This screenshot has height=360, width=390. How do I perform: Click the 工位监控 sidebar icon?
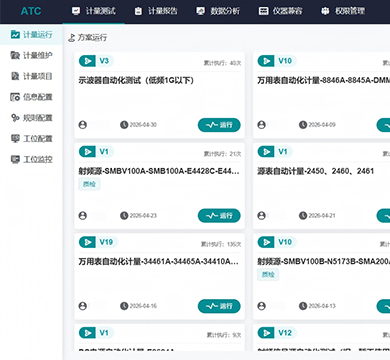(15, 159)
